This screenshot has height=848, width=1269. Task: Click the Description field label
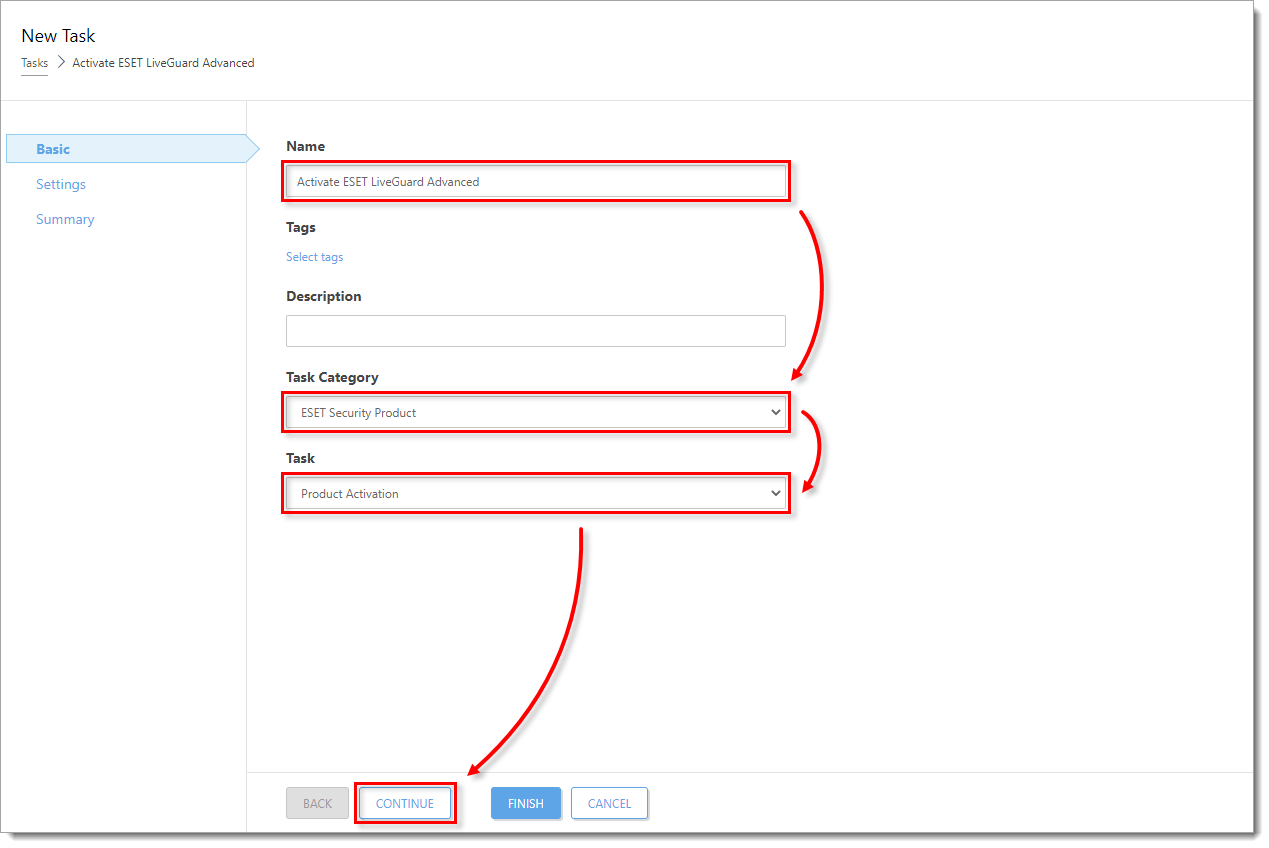pyautogui.click(x=323, y=296)
